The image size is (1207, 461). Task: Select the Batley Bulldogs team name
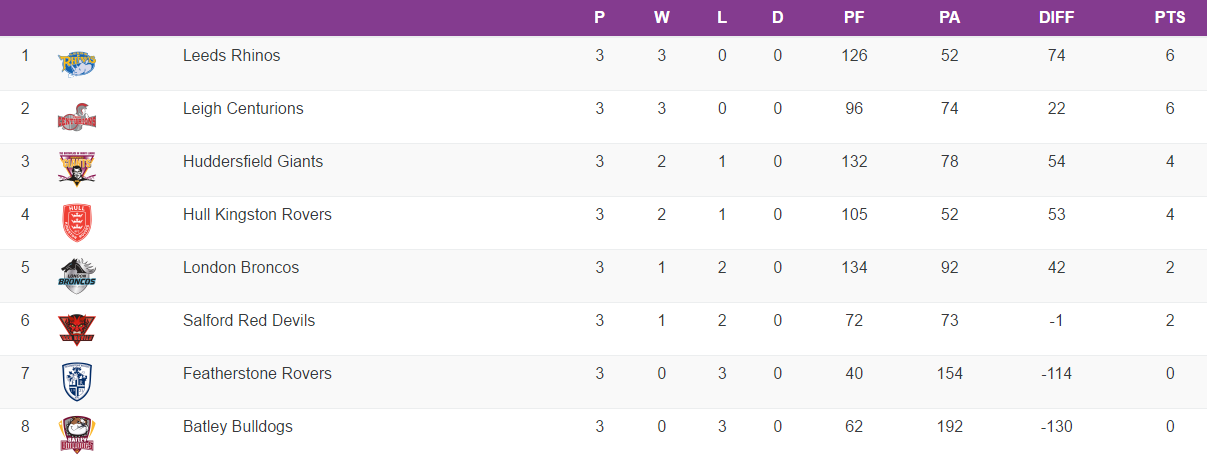click(238, 427)
